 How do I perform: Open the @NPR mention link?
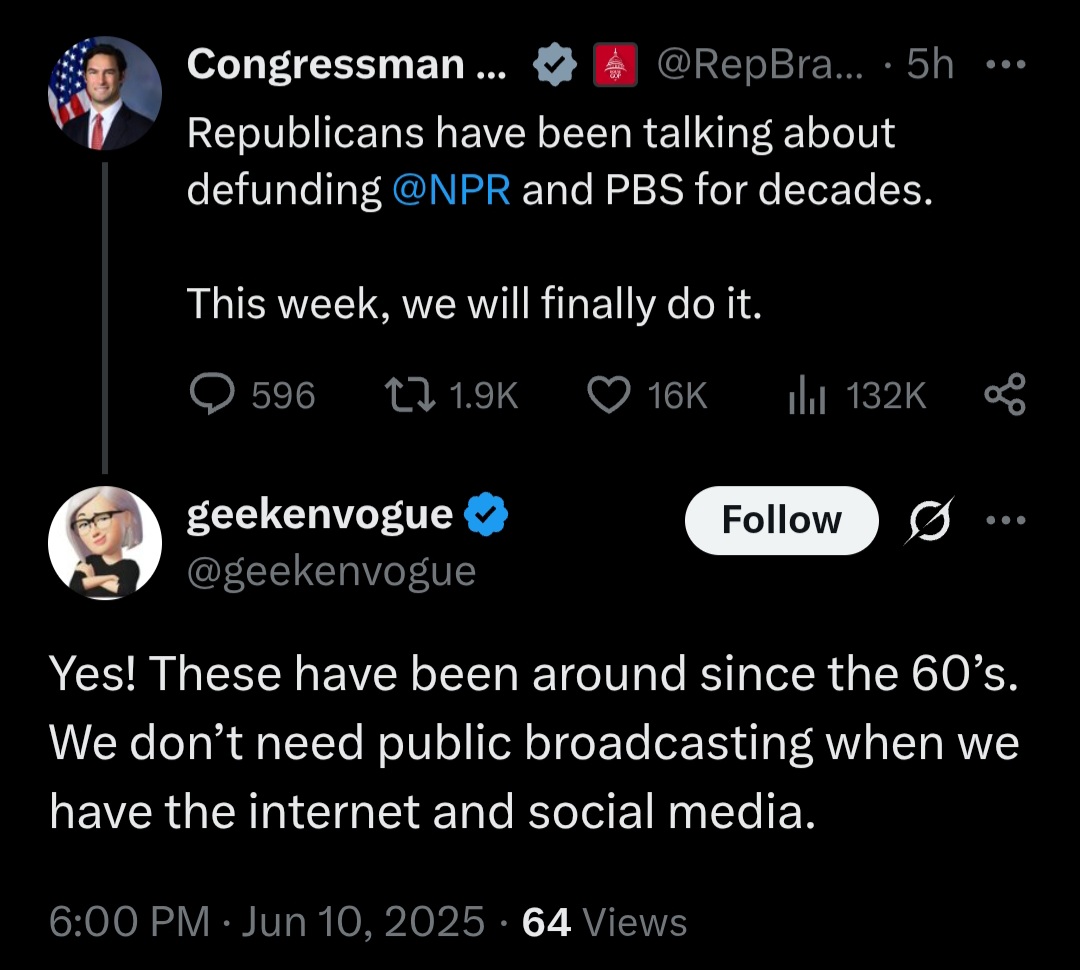click(451, 189)
